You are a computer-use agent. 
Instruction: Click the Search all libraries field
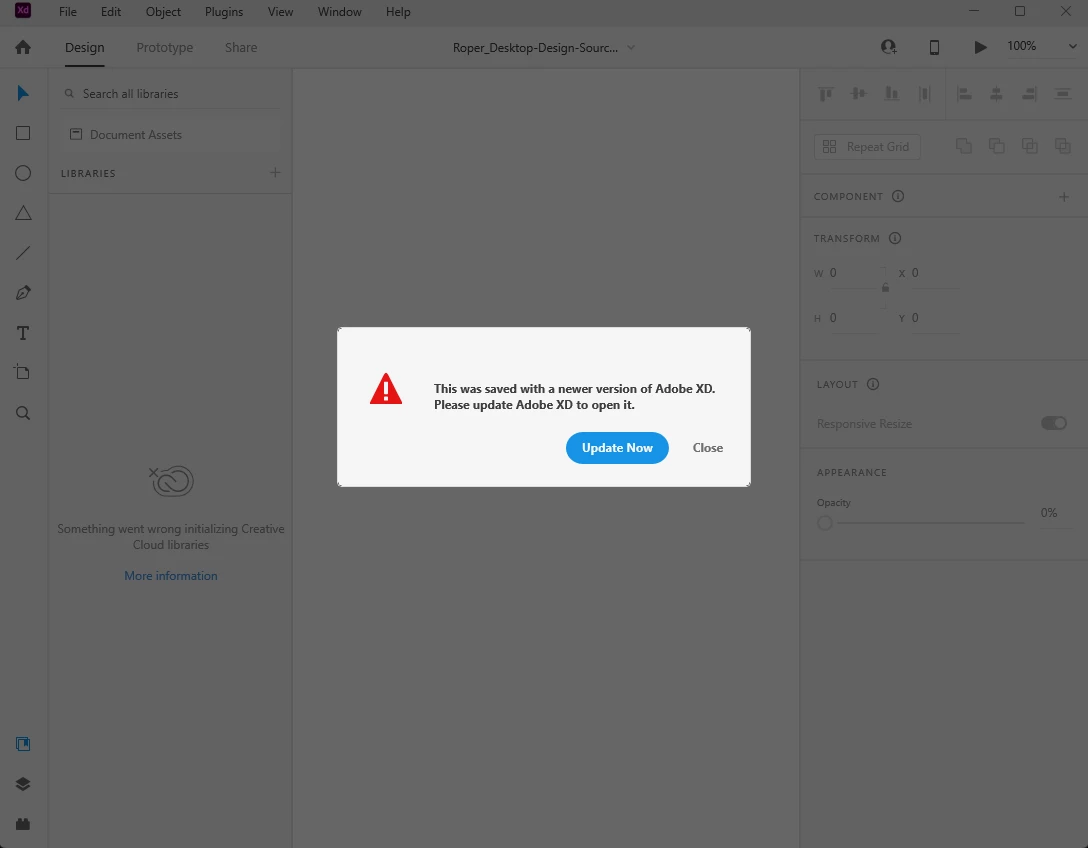[x=171, y=94]
